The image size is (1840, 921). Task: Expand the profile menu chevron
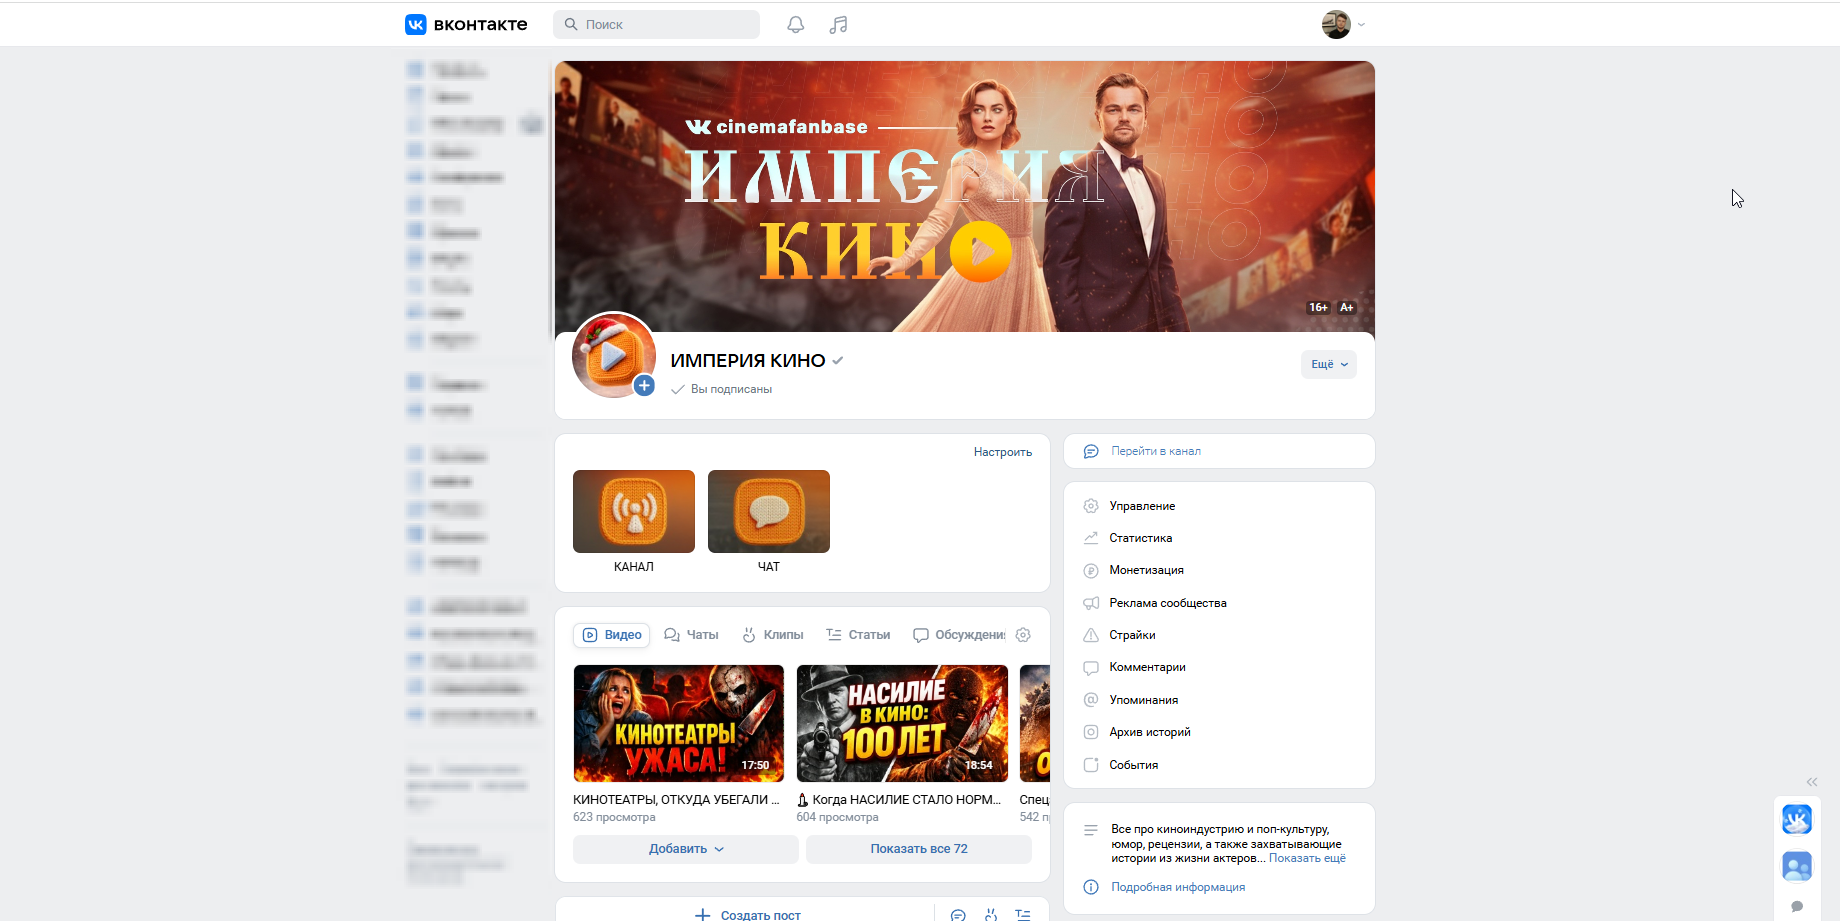tap(1361, 25)
